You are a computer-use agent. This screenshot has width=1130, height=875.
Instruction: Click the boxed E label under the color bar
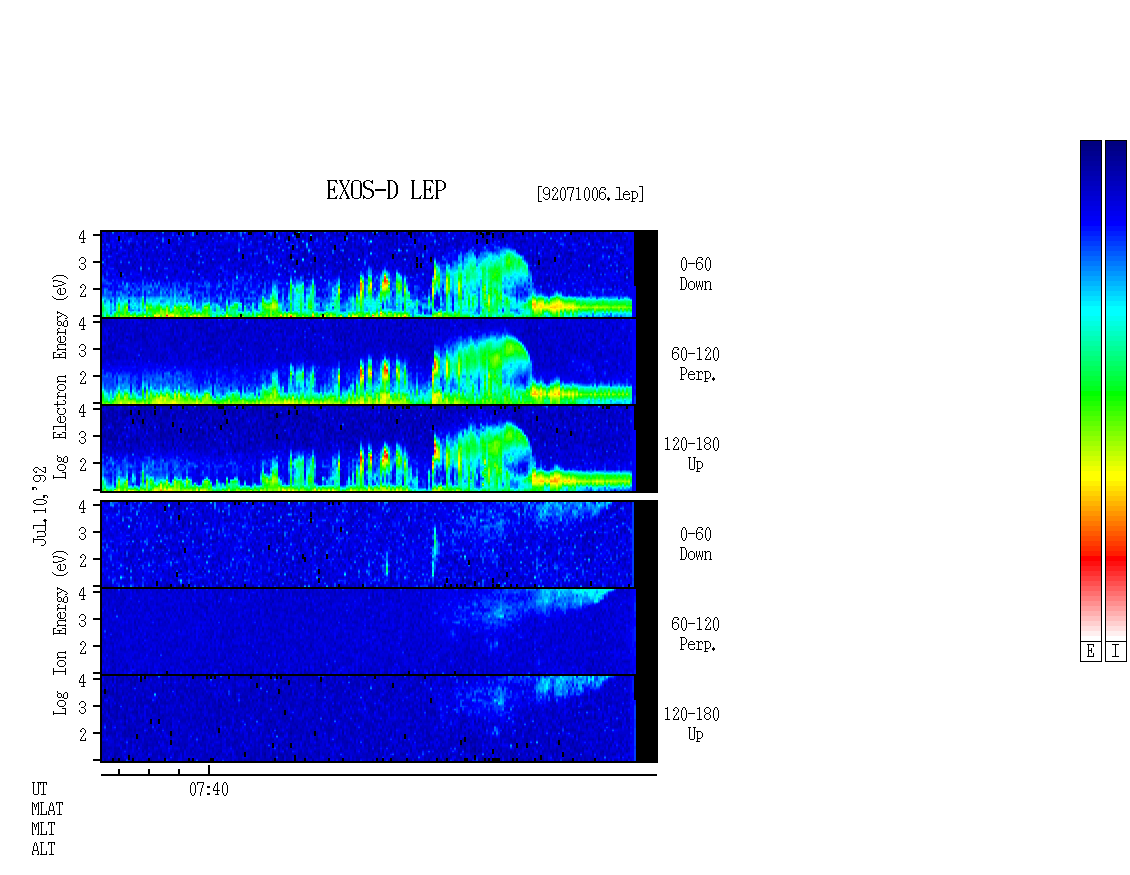click(x=1090, y=652)
